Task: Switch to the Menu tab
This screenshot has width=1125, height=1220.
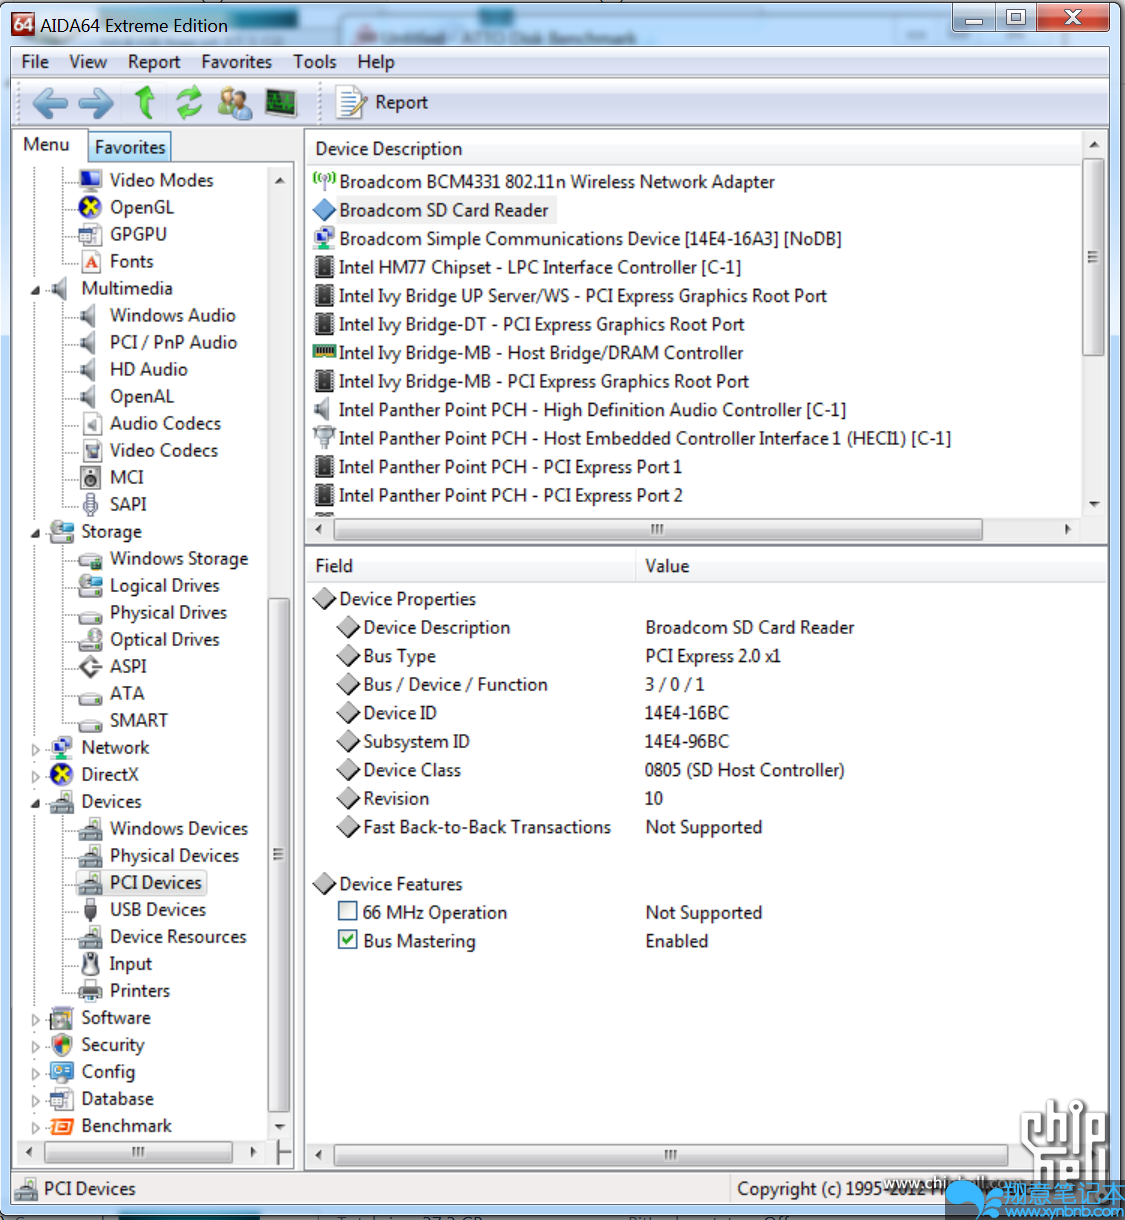Action: (47, 145)
